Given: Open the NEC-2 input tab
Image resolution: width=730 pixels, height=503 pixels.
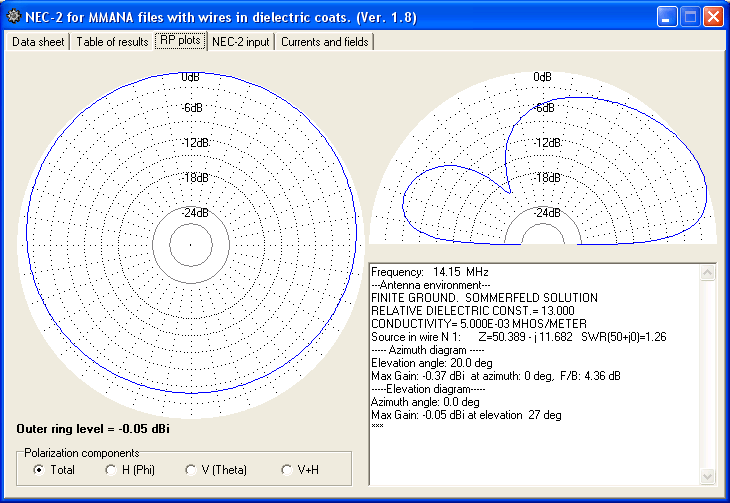Looking at the screenshot, I should point(241,42).
